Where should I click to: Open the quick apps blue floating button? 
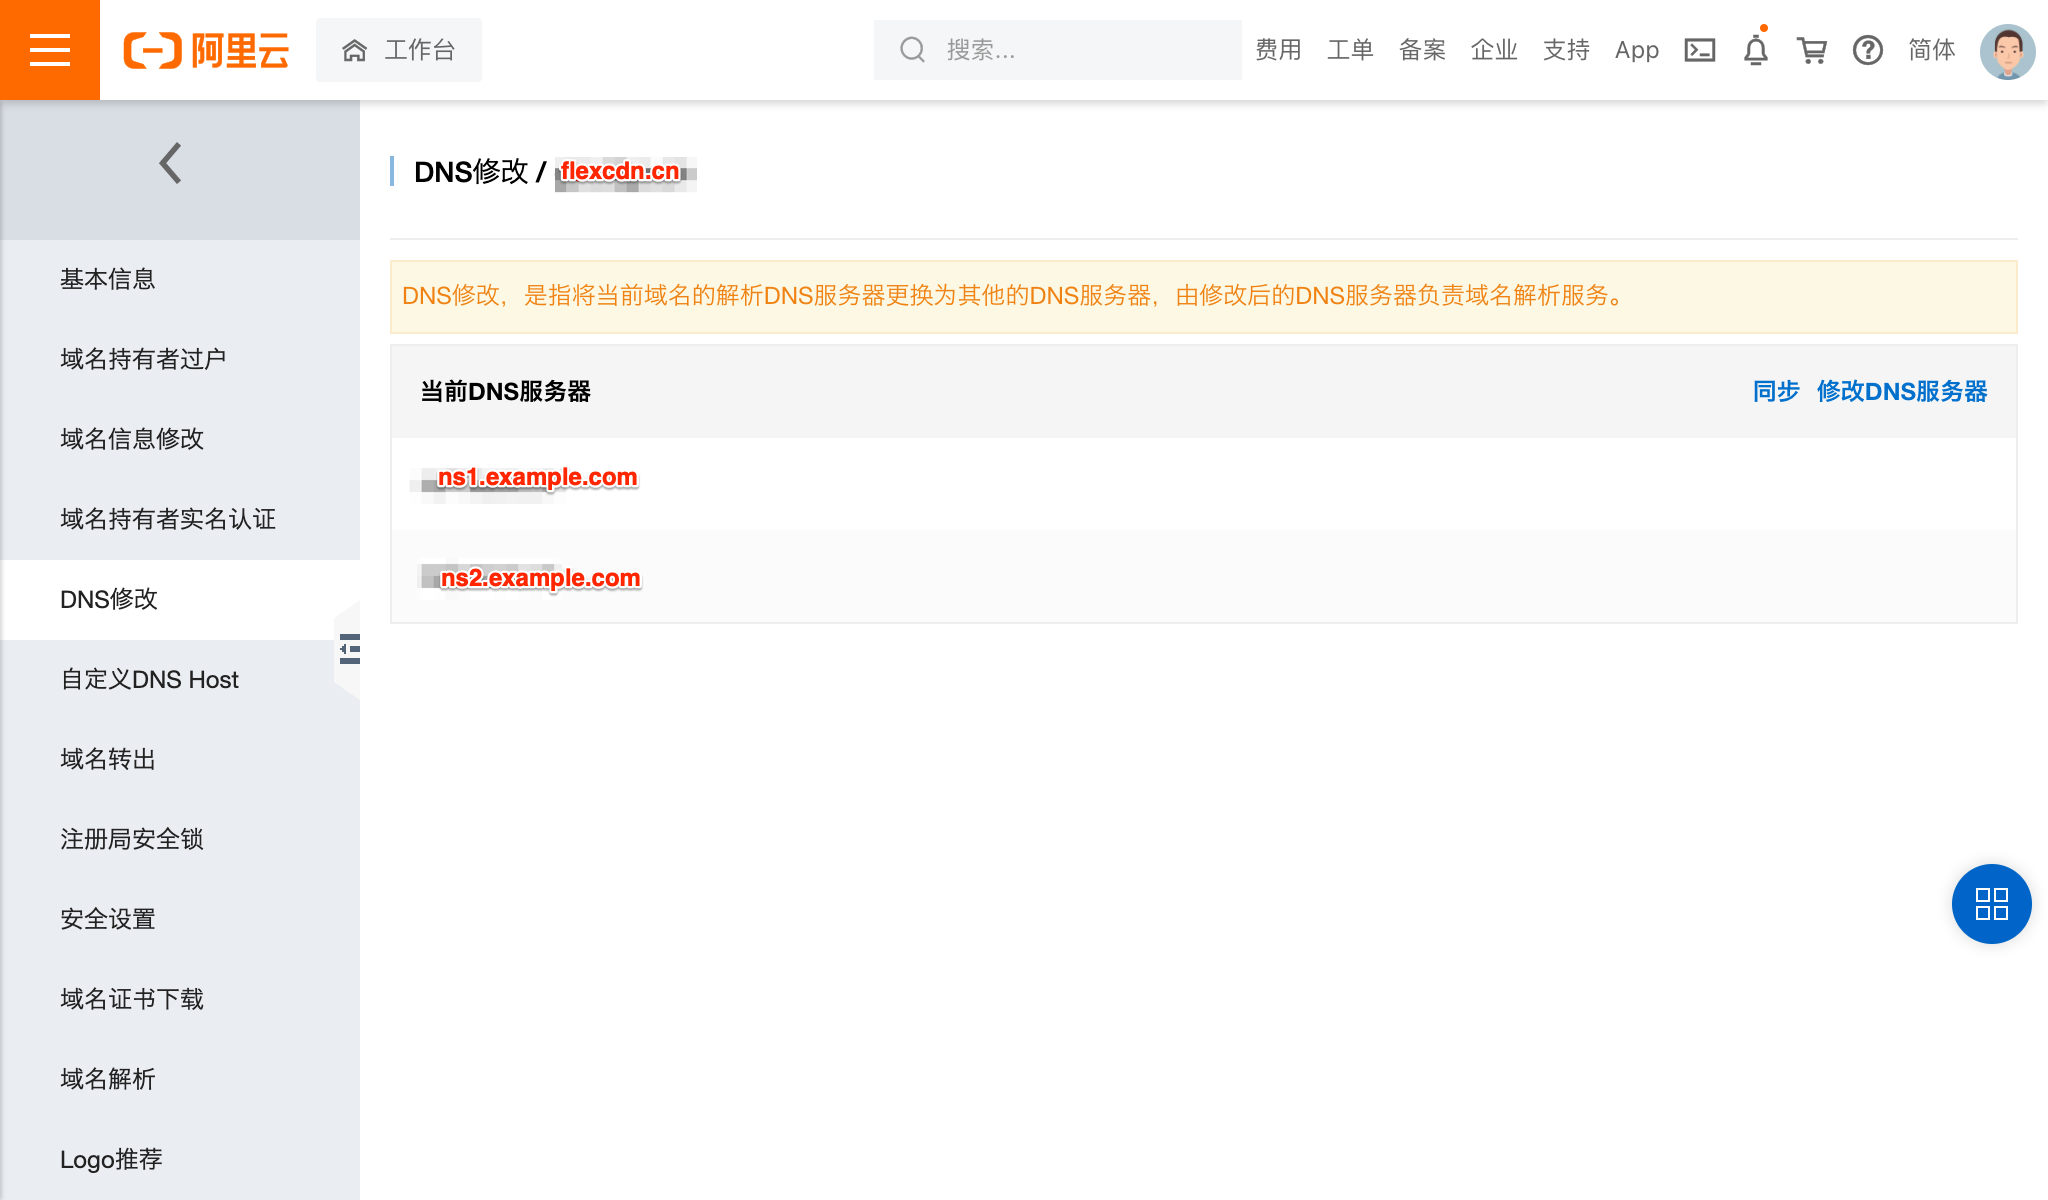click(x=1990, y=904)
